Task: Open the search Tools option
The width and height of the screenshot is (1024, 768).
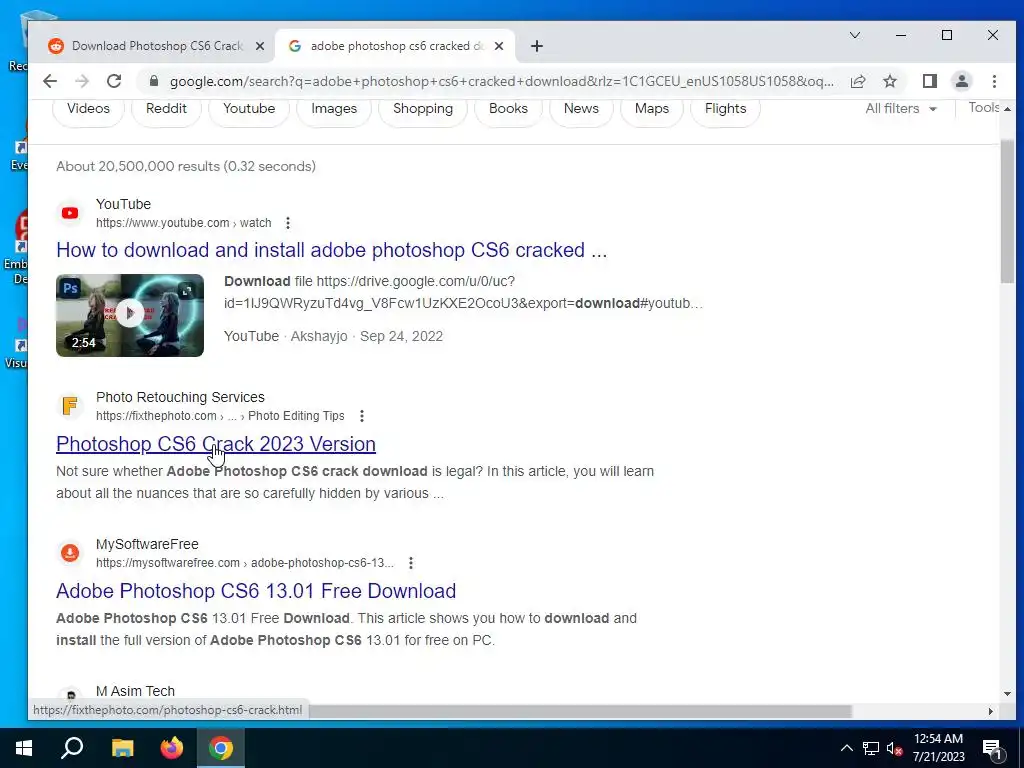Action: [x=984, y=108]
